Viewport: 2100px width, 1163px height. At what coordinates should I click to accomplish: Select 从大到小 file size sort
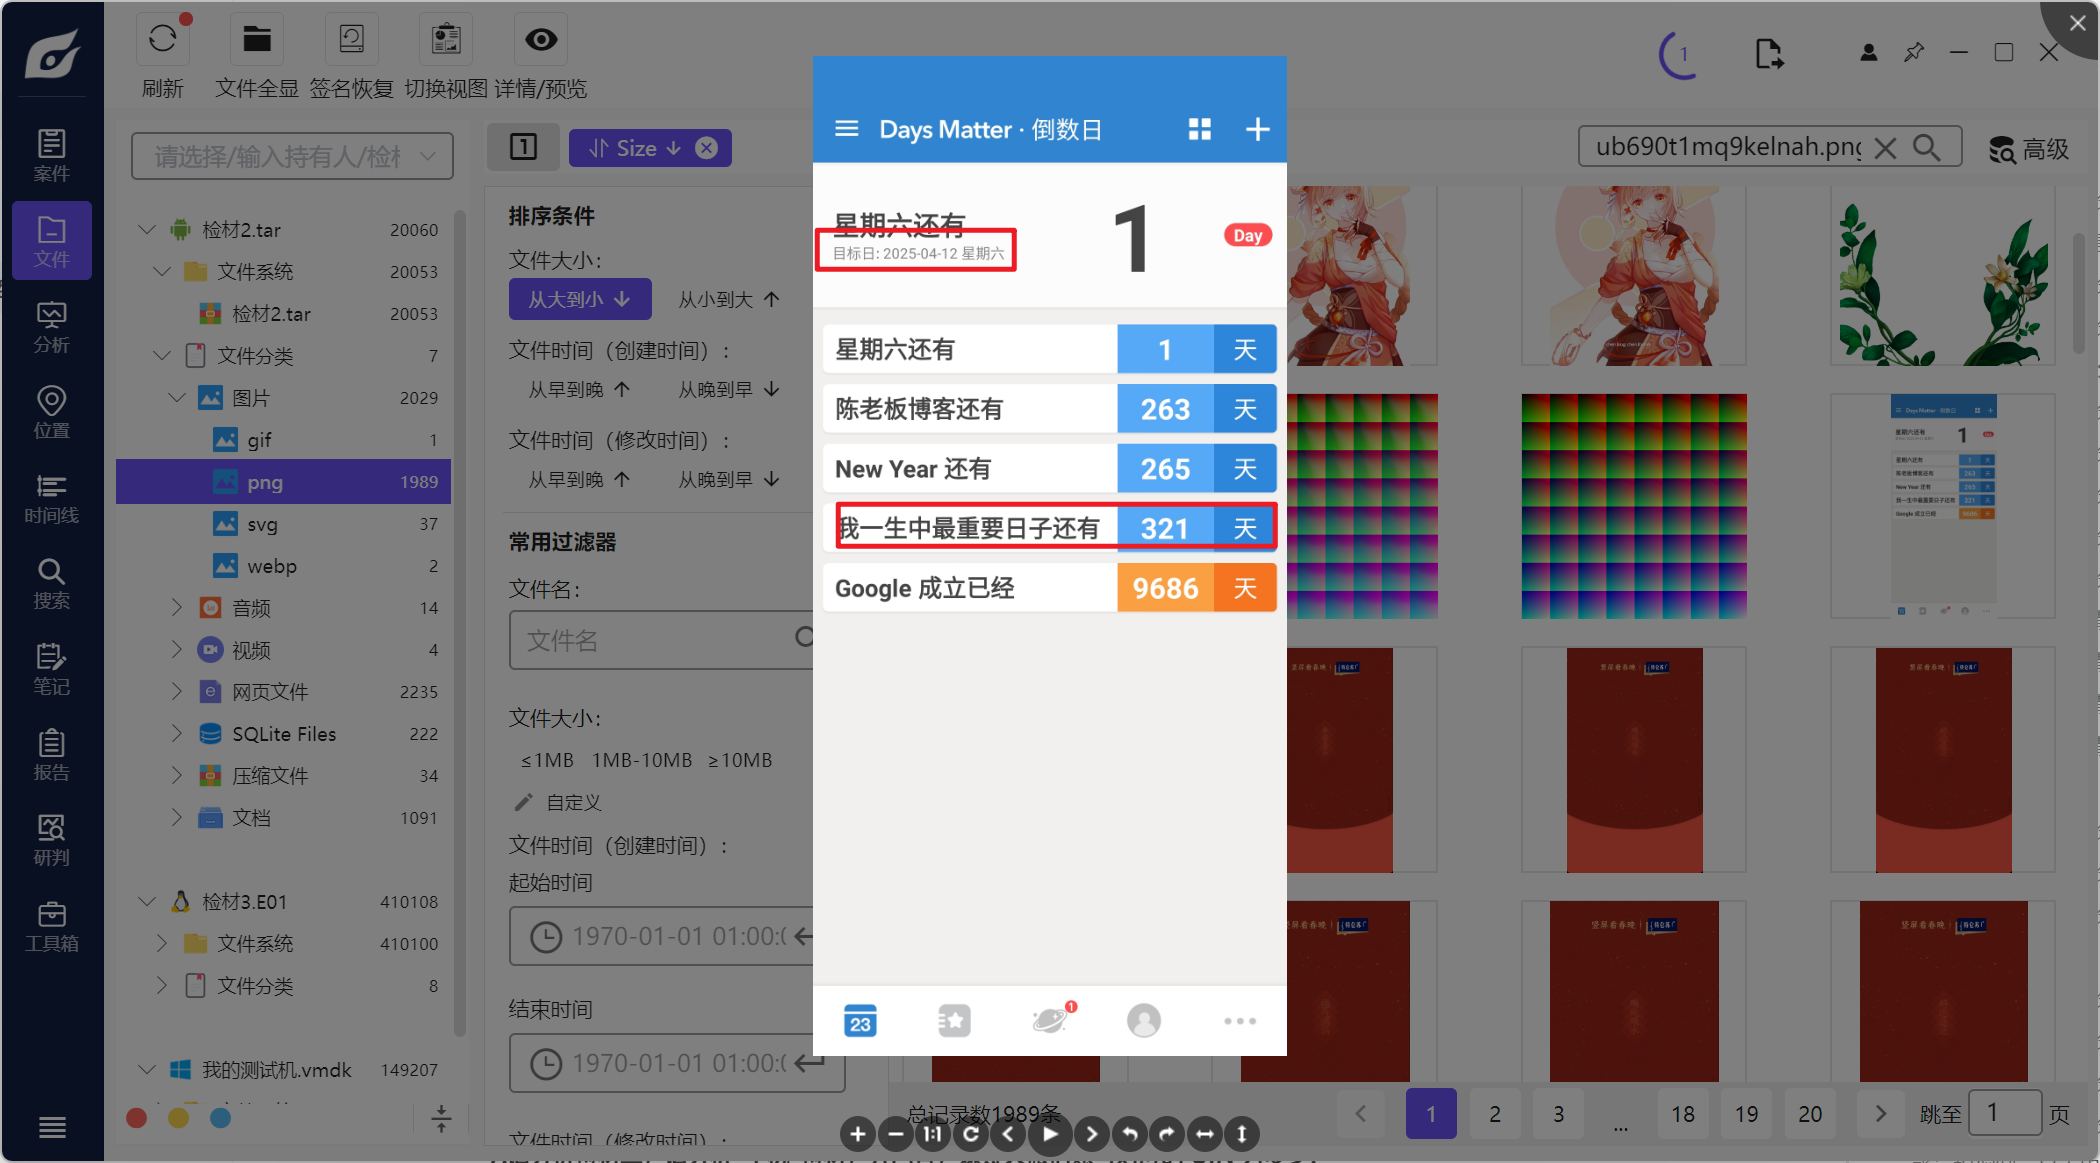click(579, 299)
